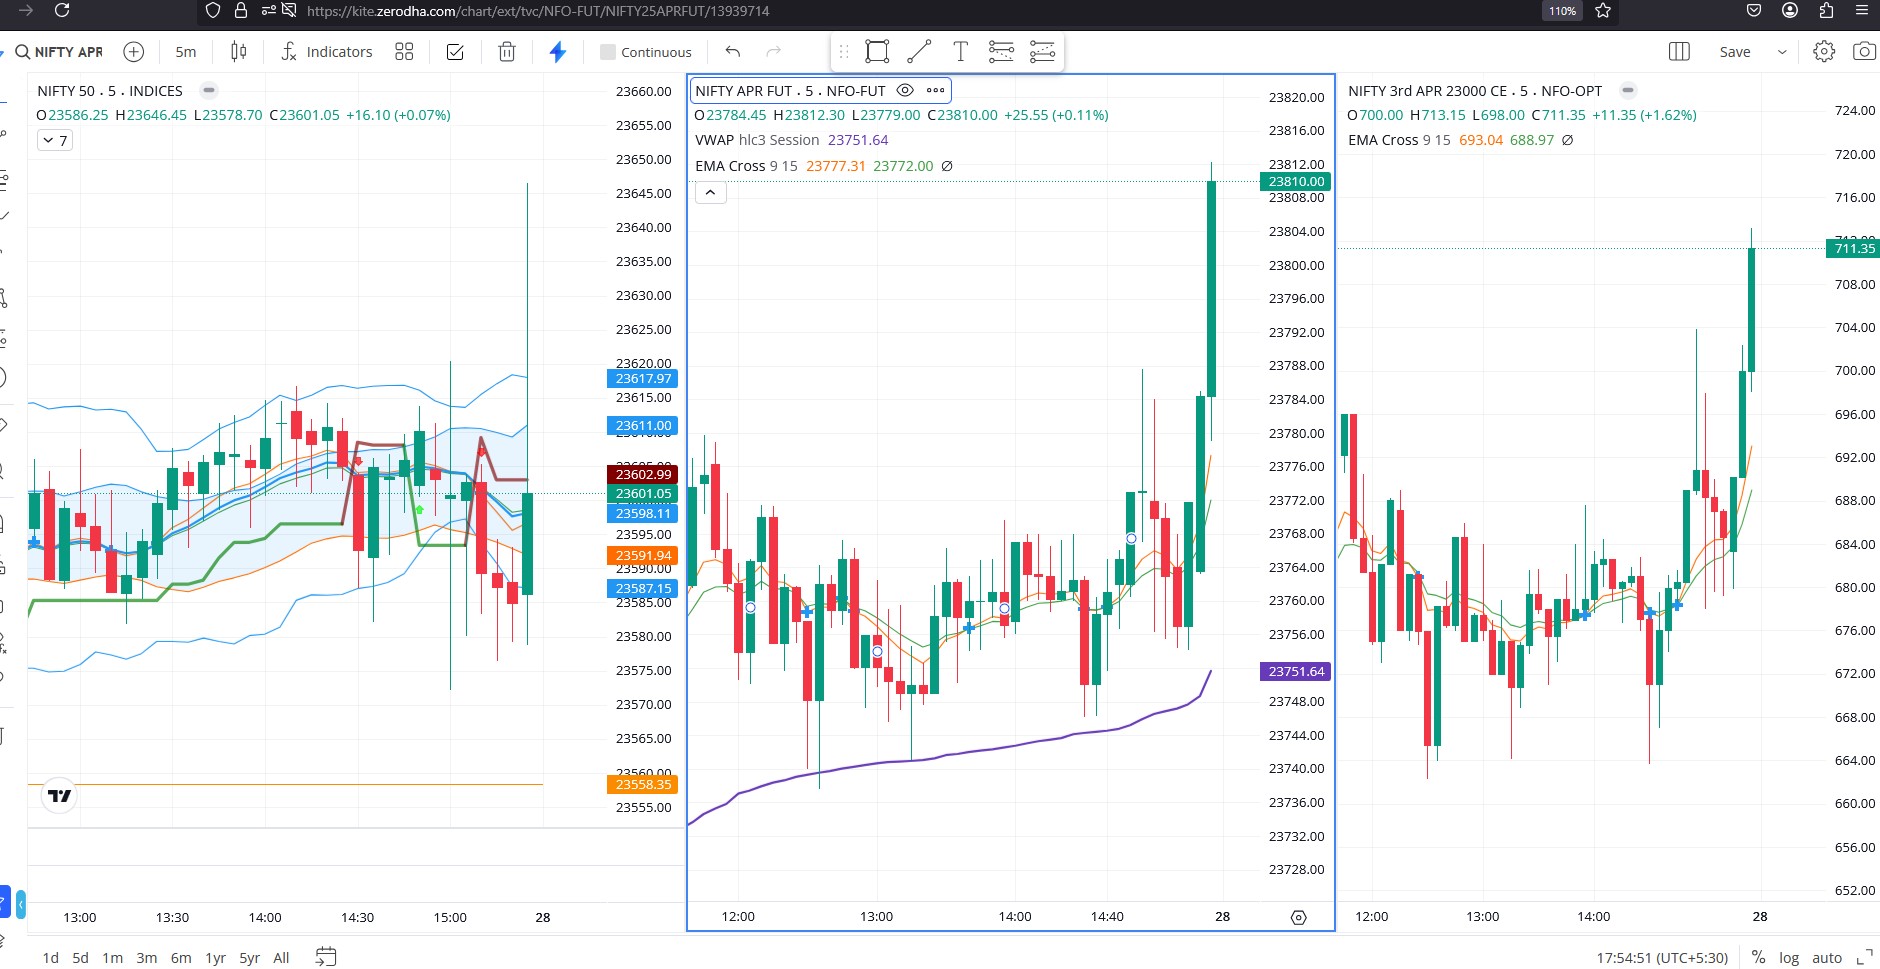
Task: Click the NIFTY 50 legend toggle pill
Action: pos(209,90)
